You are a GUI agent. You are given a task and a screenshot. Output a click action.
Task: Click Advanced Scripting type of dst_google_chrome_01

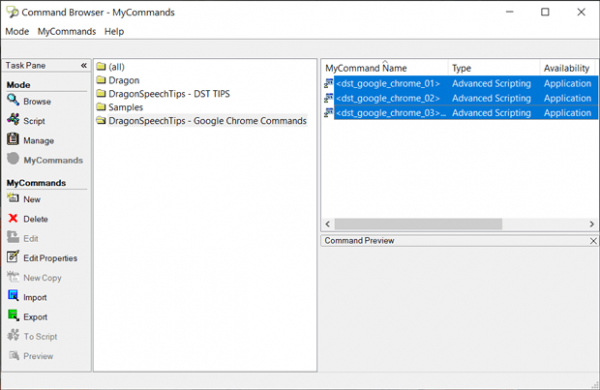point(491,83)
